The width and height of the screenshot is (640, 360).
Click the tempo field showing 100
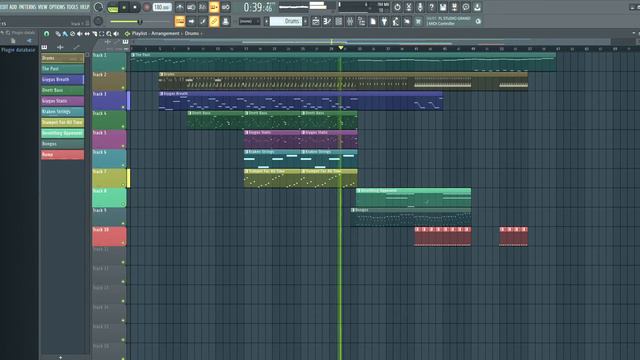point(162,7)
